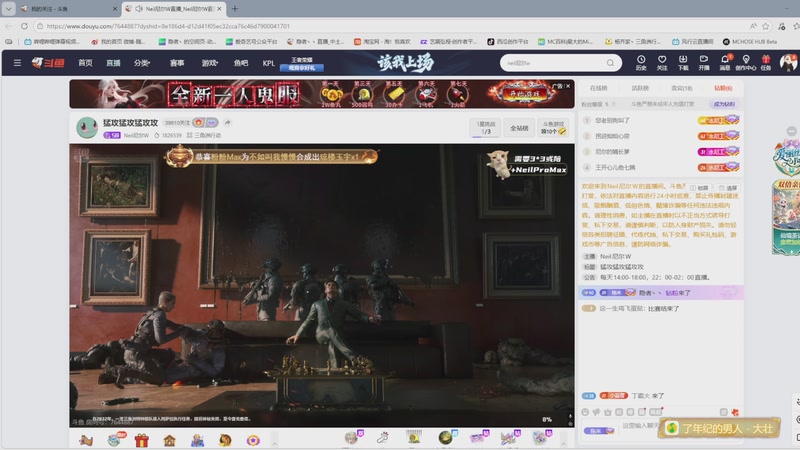
Task: Open user profile avatar
Action: tap(788, 62)
